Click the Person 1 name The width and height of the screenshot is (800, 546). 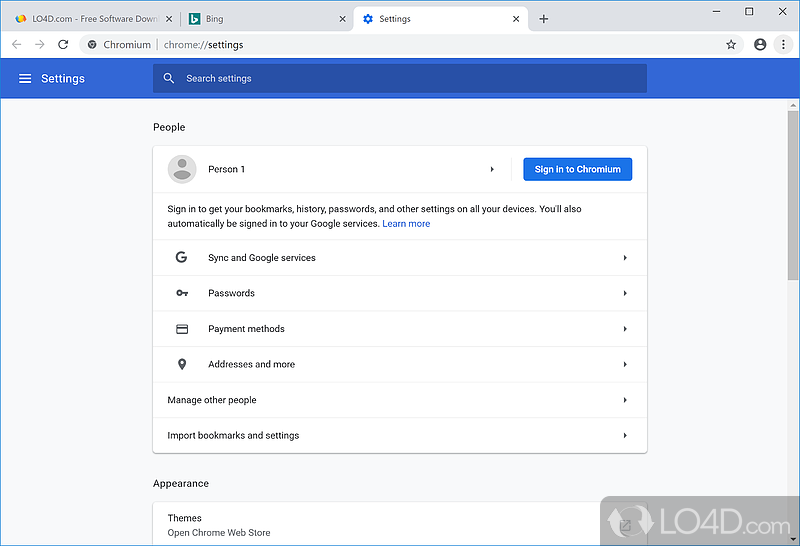coord(227,169)
